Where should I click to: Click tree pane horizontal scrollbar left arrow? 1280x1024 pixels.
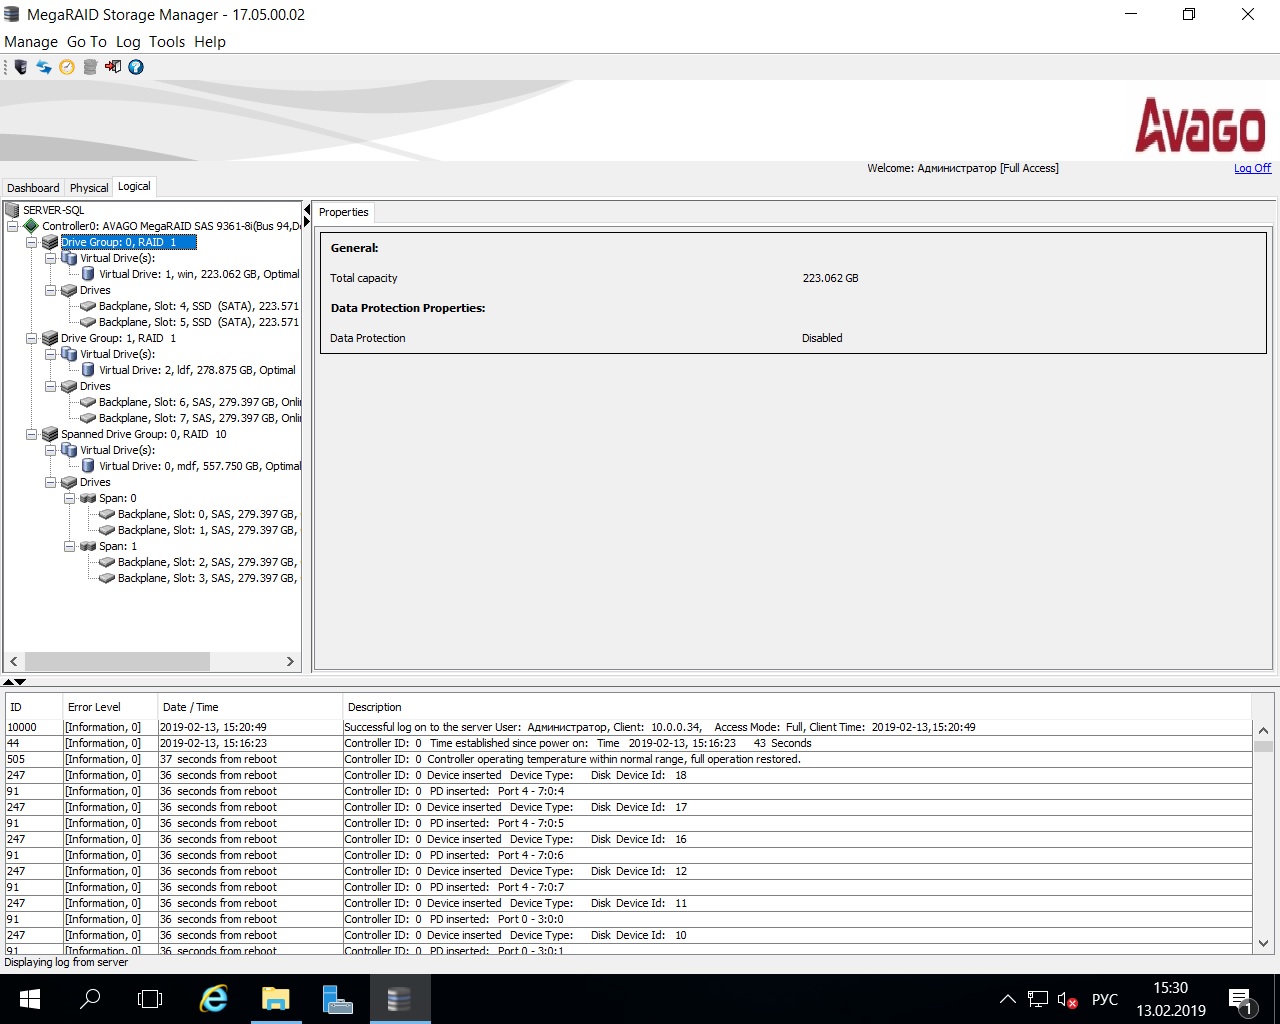tap(14, 661)
